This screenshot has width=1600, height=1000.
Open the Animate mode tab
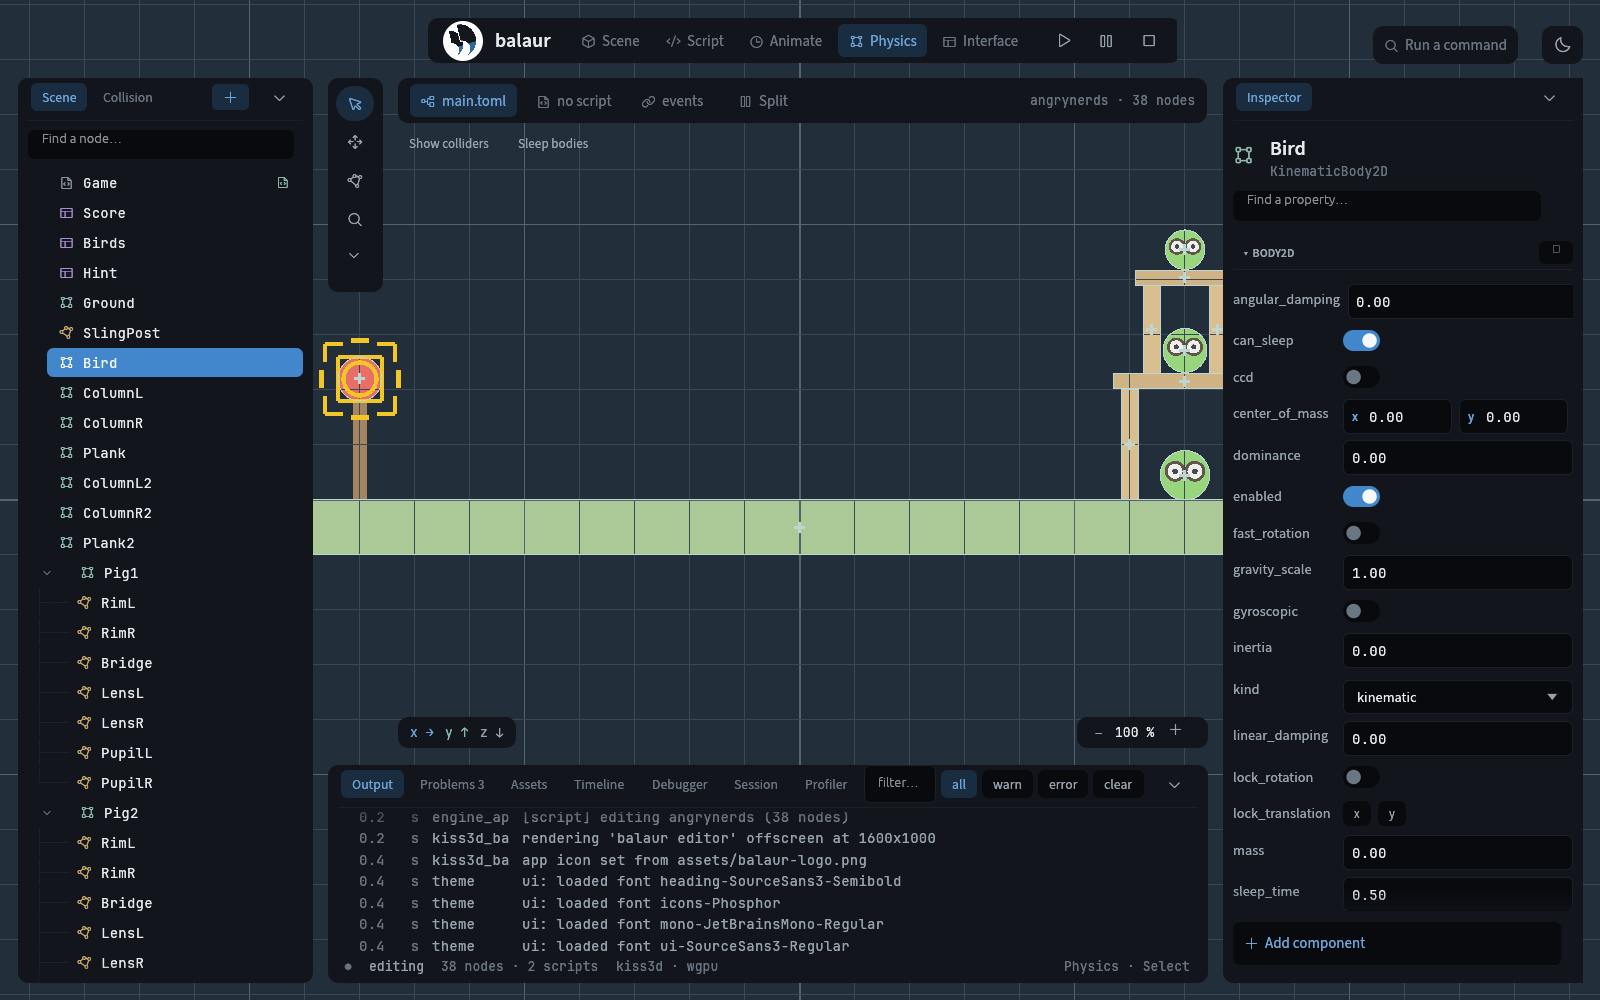coord(786,41)
